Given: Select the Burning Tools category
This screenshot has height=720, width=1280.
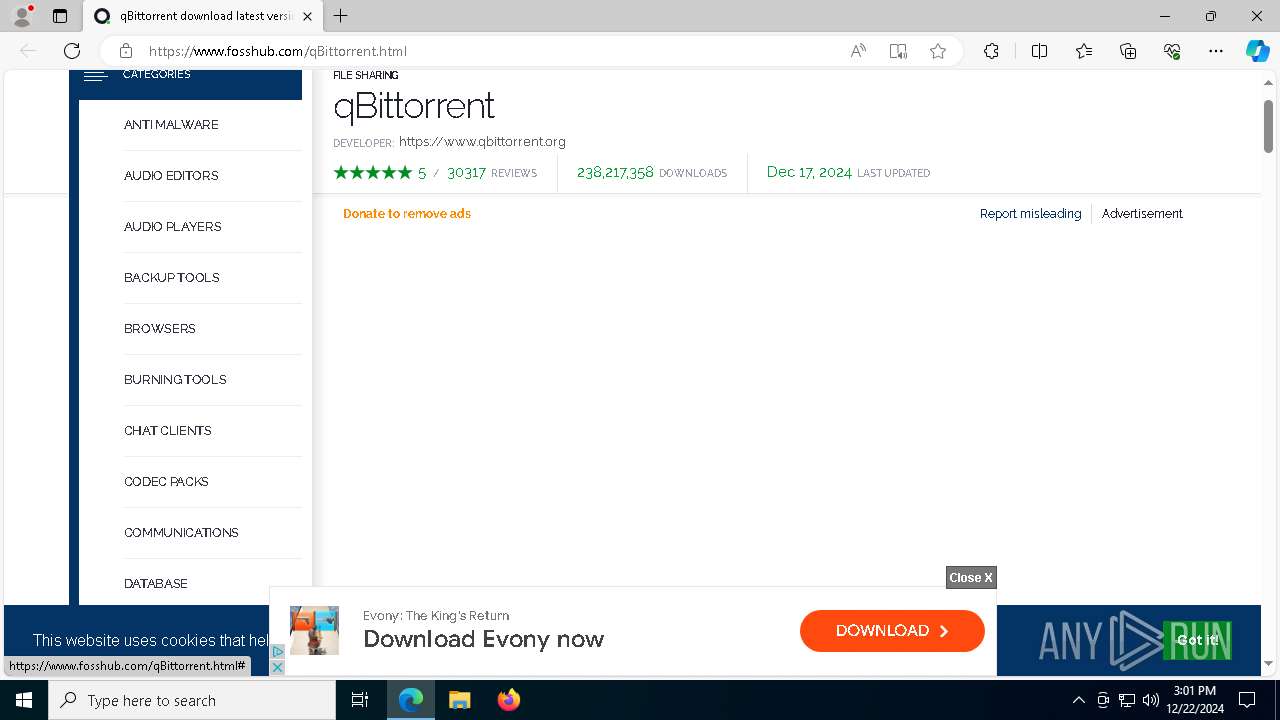Looking at the screenshot, I should 175,380.
